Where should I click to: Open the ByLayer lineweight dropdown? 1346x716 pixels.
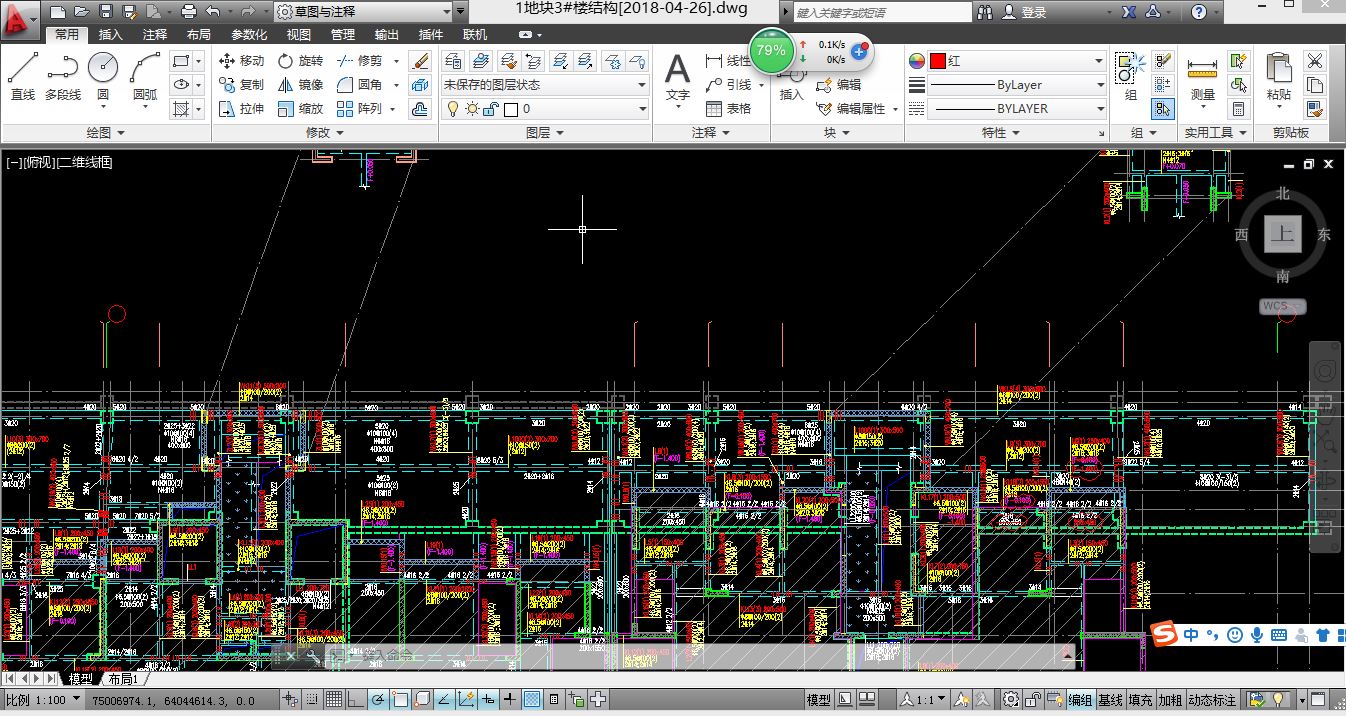coord(1017,85)
